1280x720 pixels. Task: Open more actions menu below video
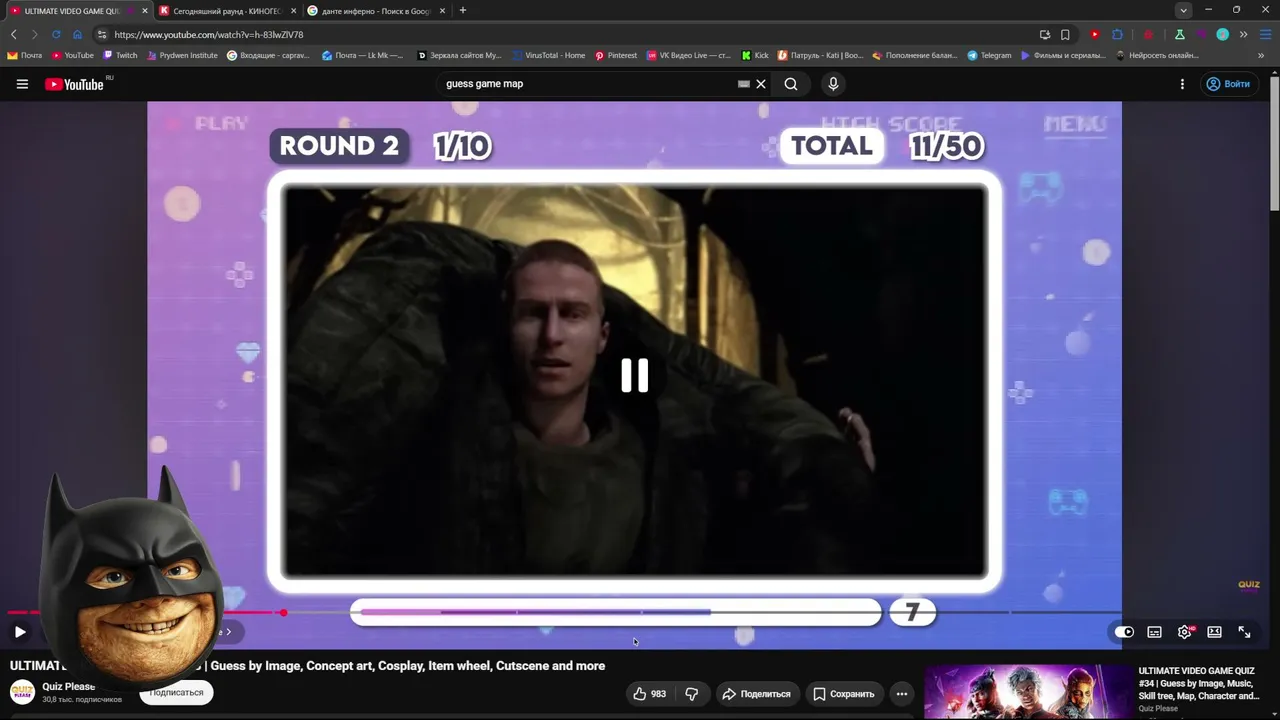(901, 693)
